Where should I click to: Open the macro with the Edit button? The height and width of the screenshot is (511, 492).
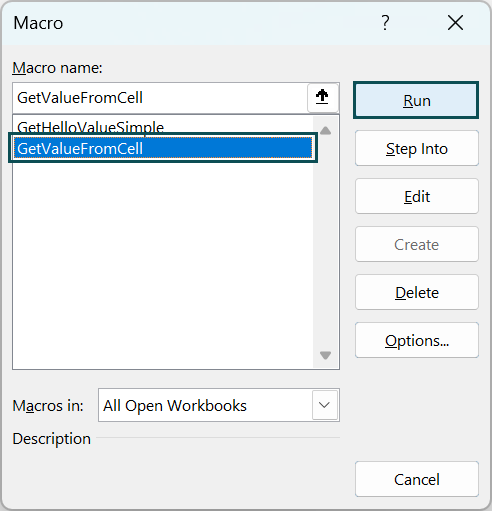click(417, 196)
